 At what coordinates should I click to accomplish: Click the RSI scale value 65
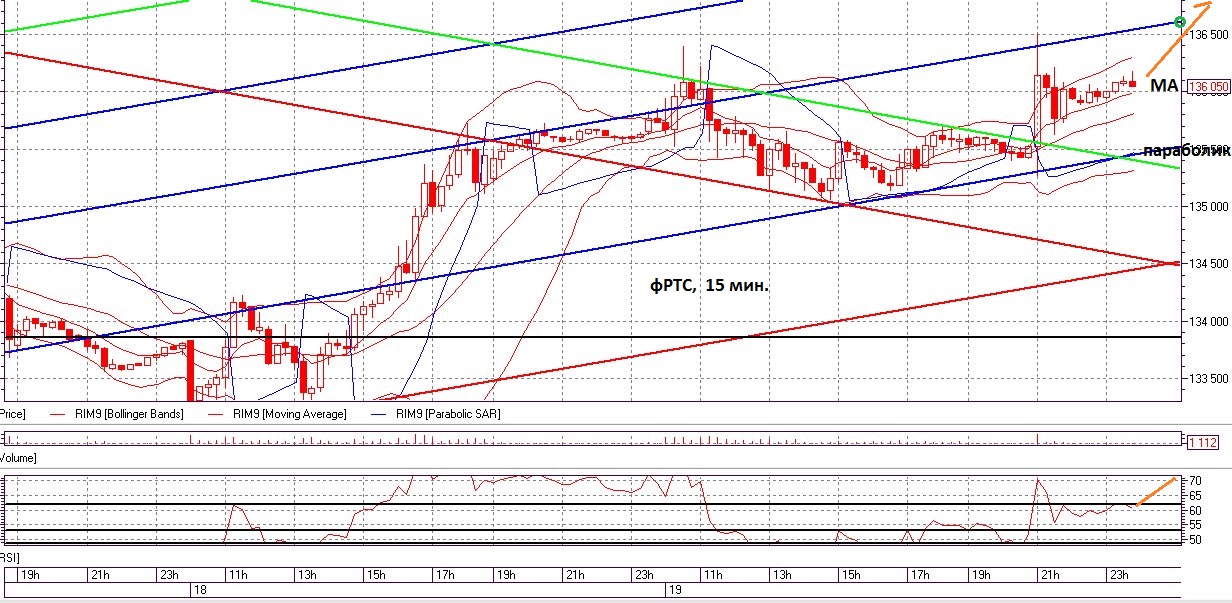1195,495
